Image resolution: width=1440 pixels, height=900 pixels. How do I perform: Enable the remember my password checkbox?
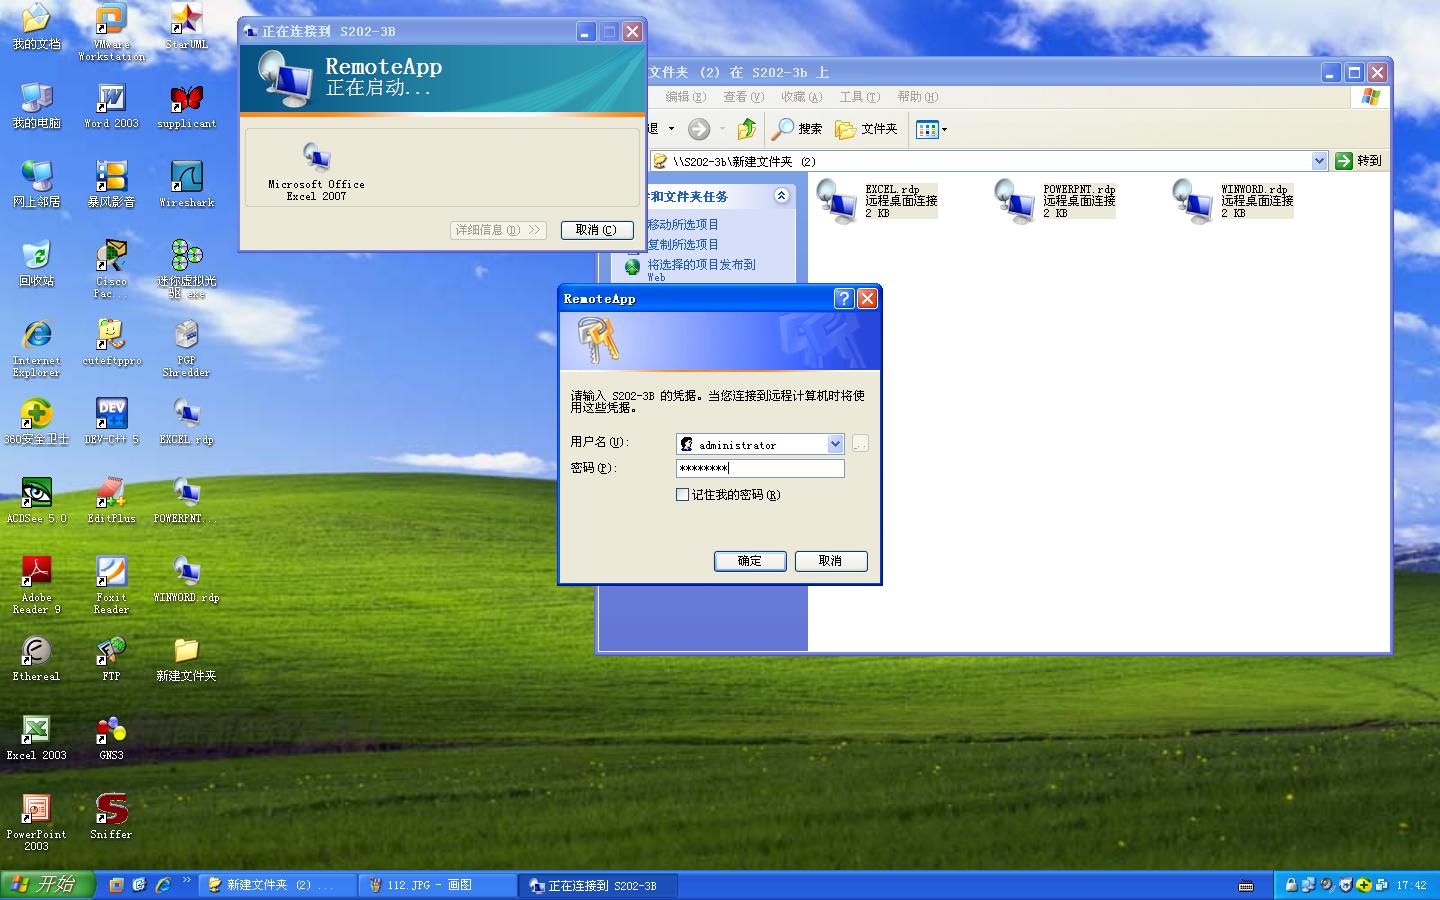[683, 494]
